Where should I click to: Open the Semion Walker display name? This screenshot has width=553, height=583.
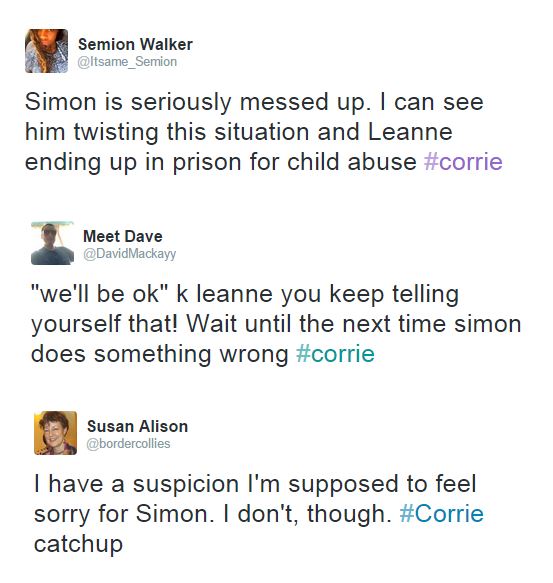(x=135, y=44)
